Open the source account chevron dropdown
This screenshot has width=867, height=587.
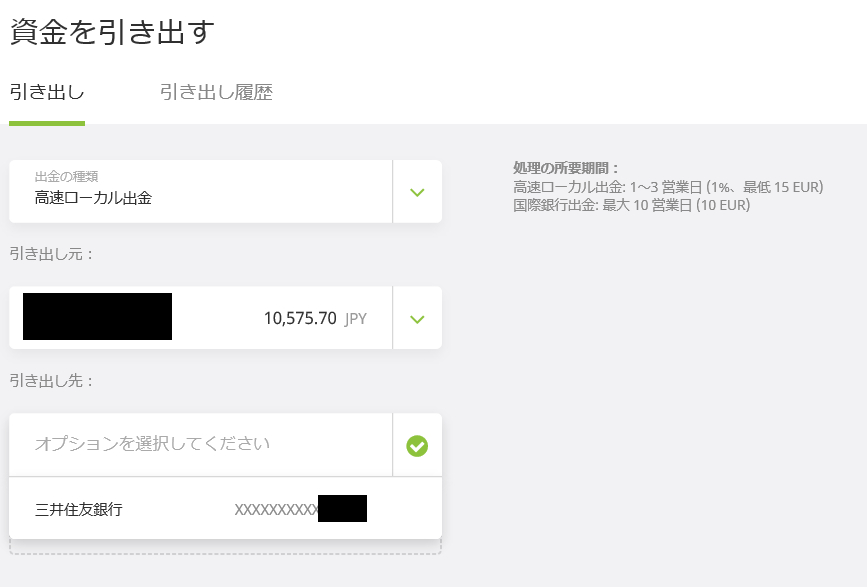[417, 319]
